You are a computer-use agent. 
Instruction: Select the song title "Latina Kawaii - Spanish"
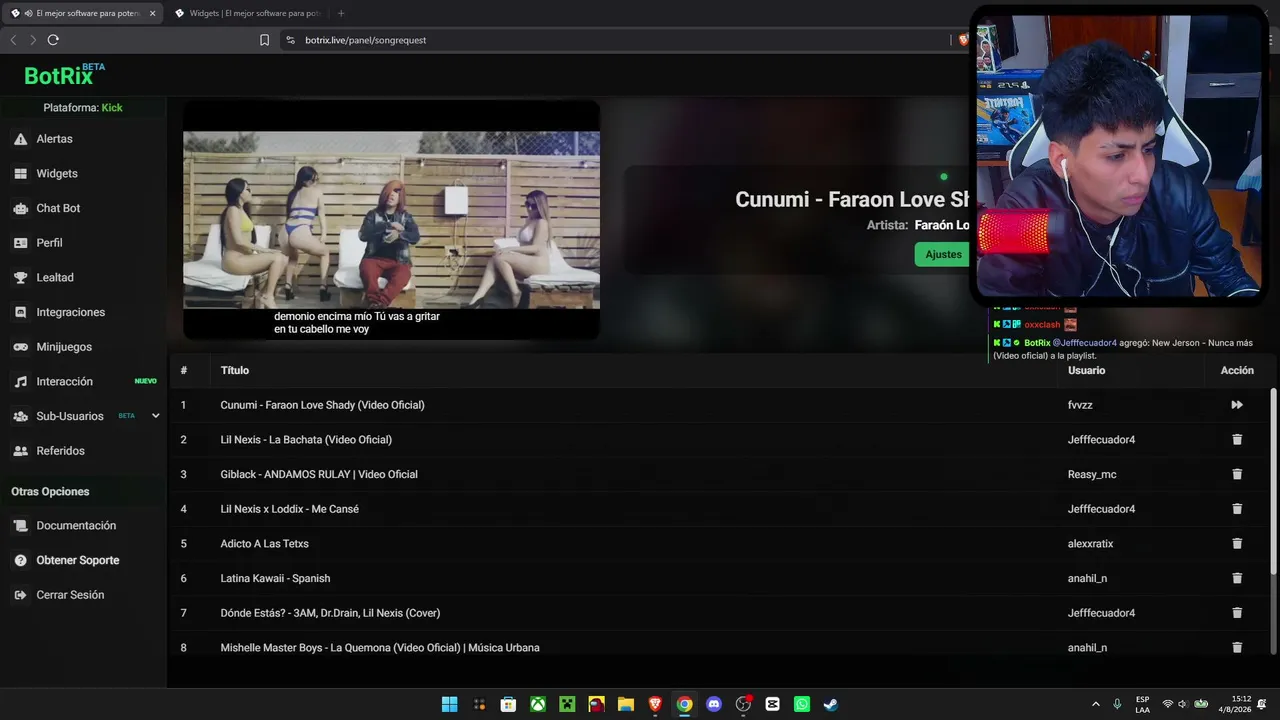click(x=275, y=578)
